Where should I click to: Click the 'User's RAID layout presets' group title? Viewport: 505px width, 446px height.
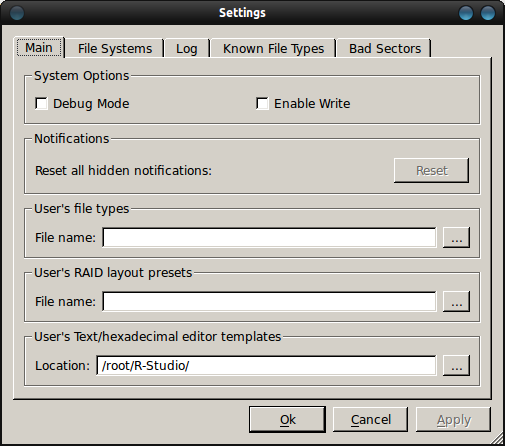click(x=113, y=273)
